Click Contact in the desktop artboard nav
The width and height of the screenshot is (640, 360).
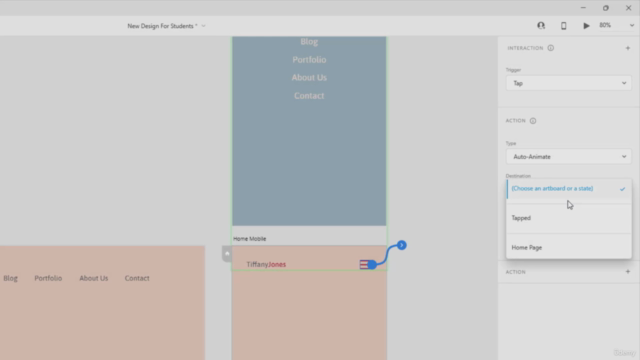[137, 278]
